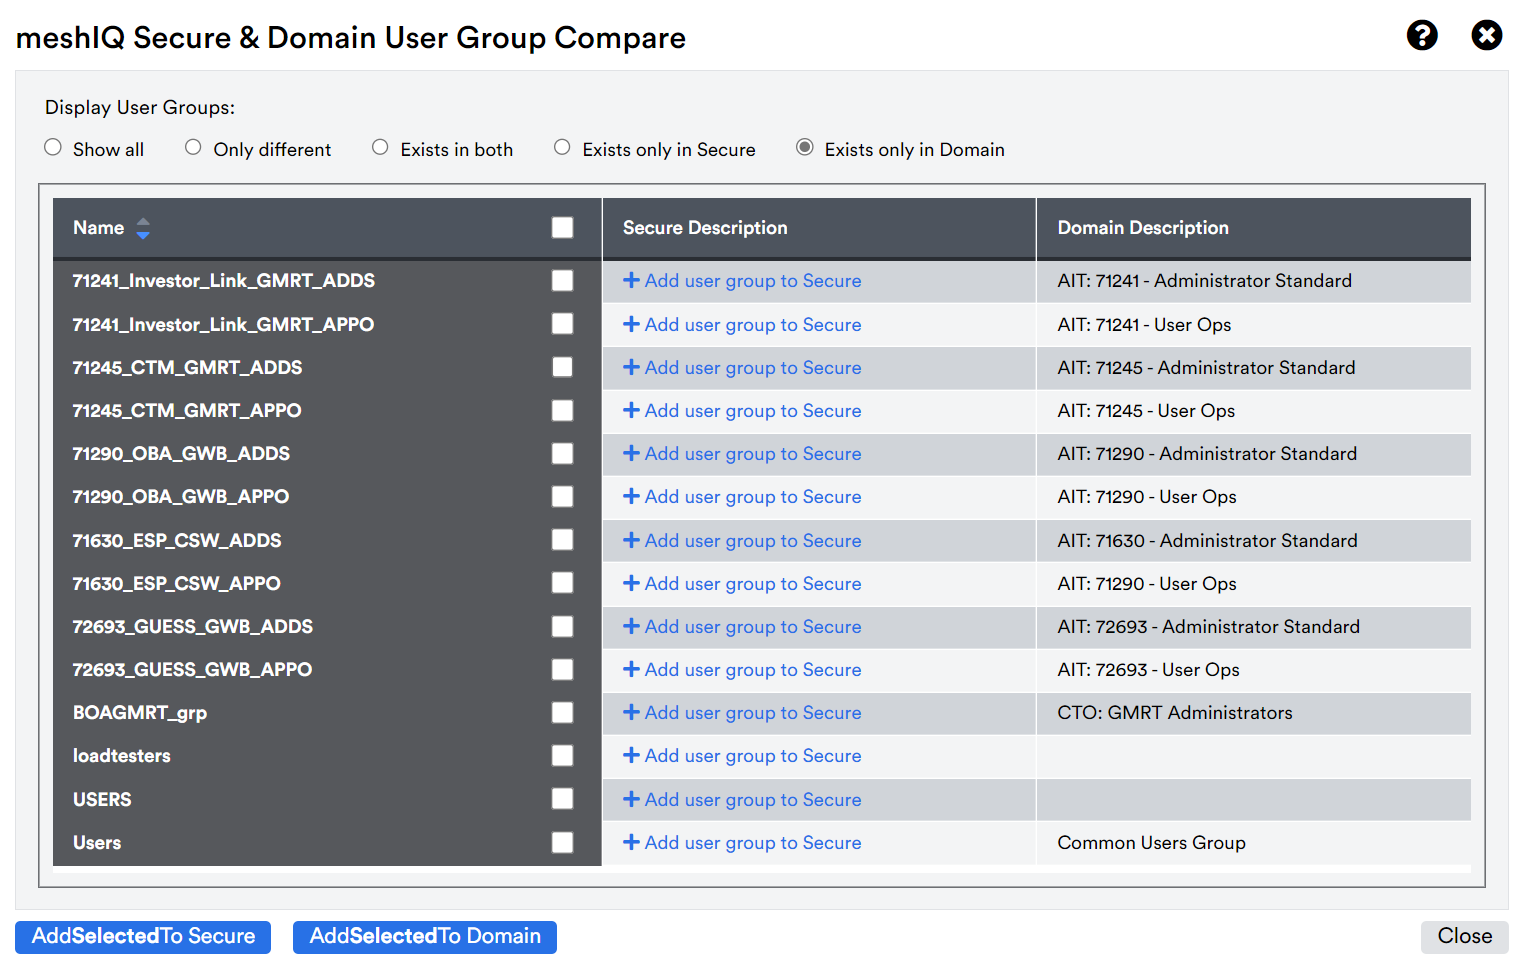Click the Name column sort arrows
The image size is (1522, 970).
(143, 228)
